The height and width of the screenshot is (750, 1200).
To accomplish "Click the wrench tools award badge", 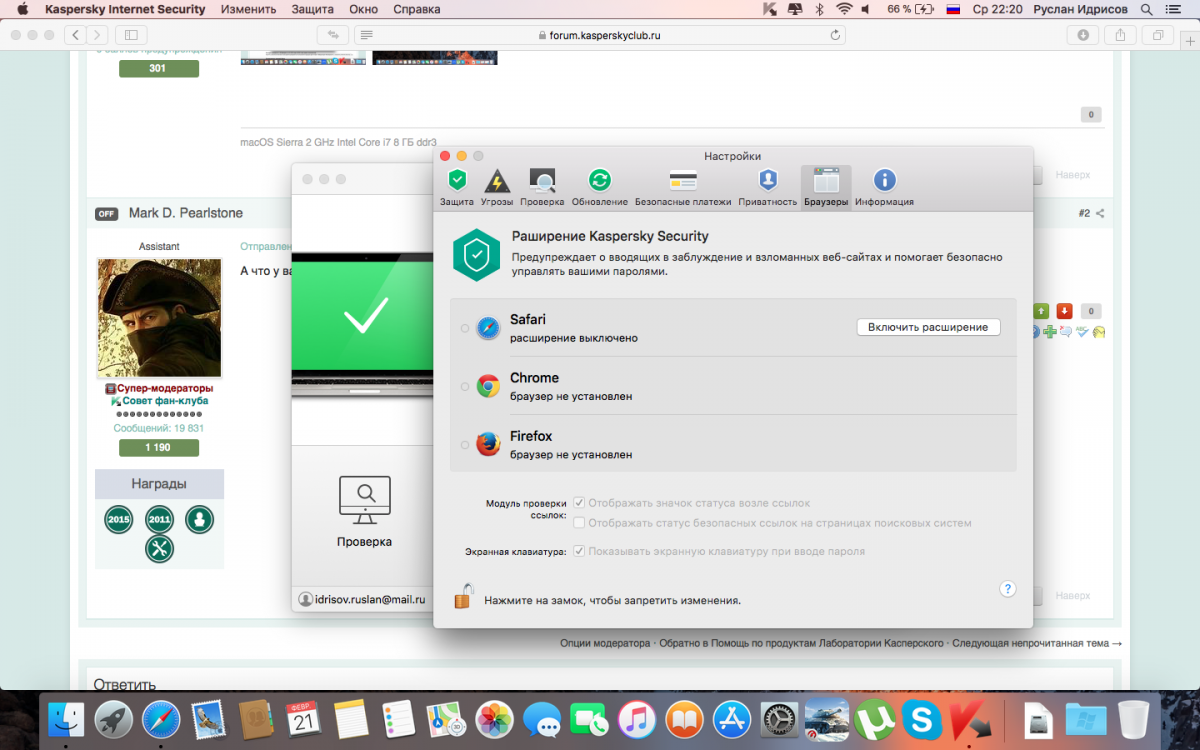I will coord(159,549).
